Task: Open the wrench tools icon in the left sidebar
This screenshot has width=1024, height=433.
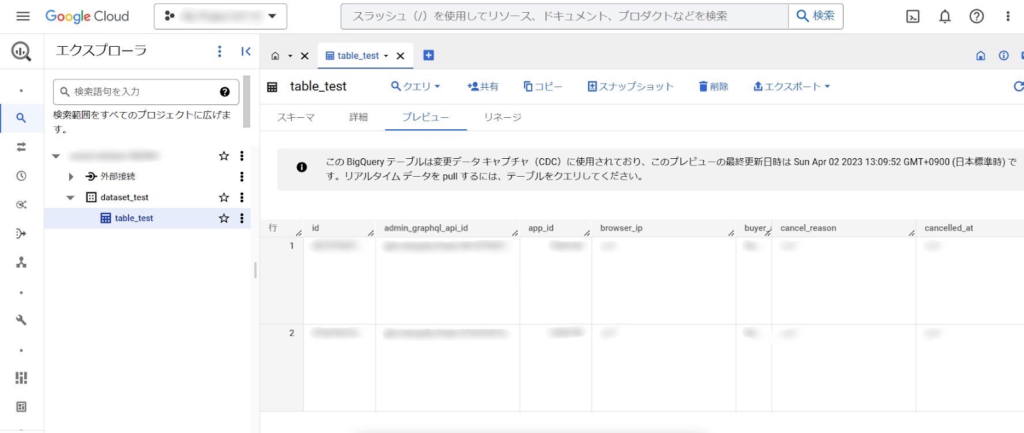Action: point(21,320)
